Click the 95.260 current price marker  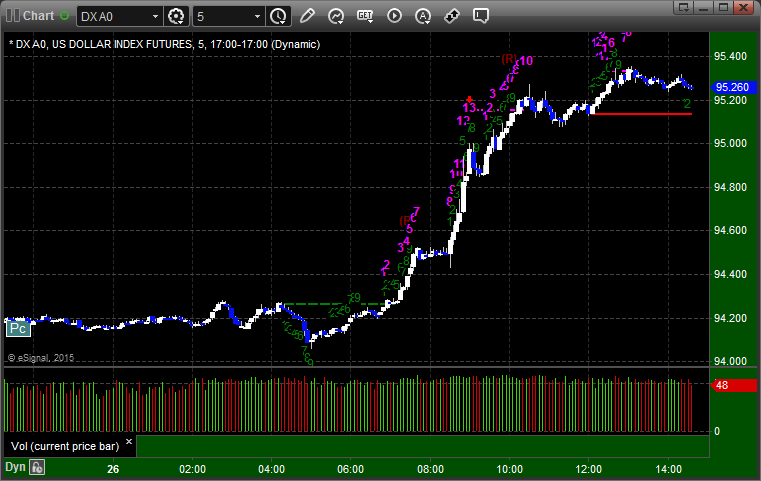pos(733,87)
